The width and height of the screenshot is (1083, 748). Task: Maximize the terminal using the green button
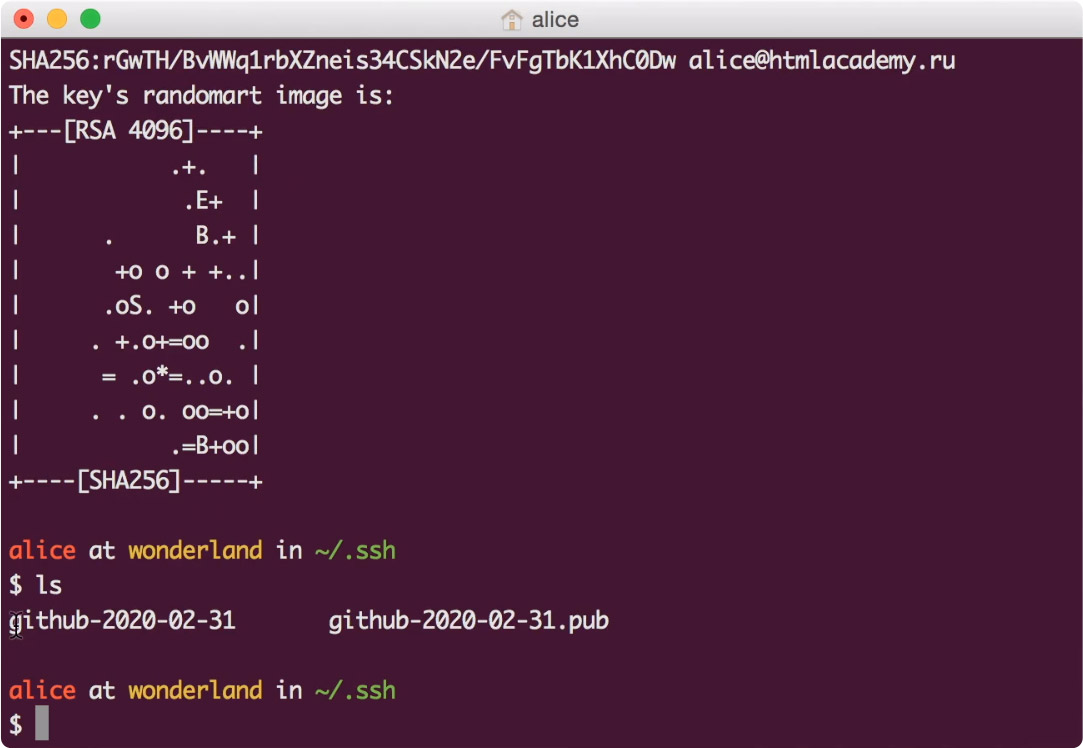pos(90,18)
